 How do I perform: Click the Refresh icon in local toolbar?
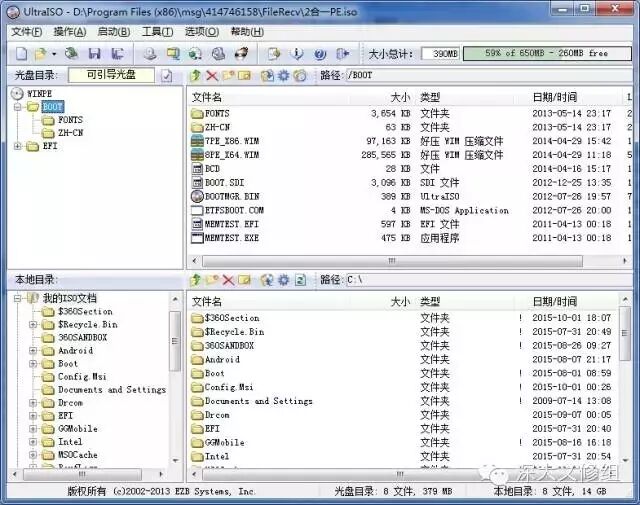300,280
